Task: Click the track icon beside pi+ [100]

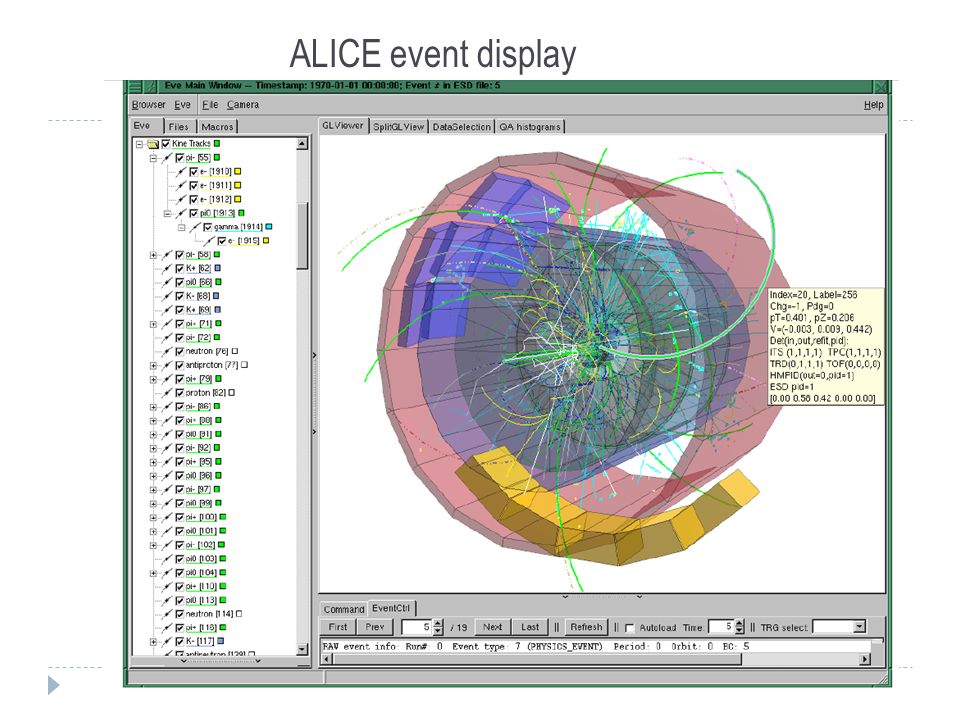Action: coord(167,518)
